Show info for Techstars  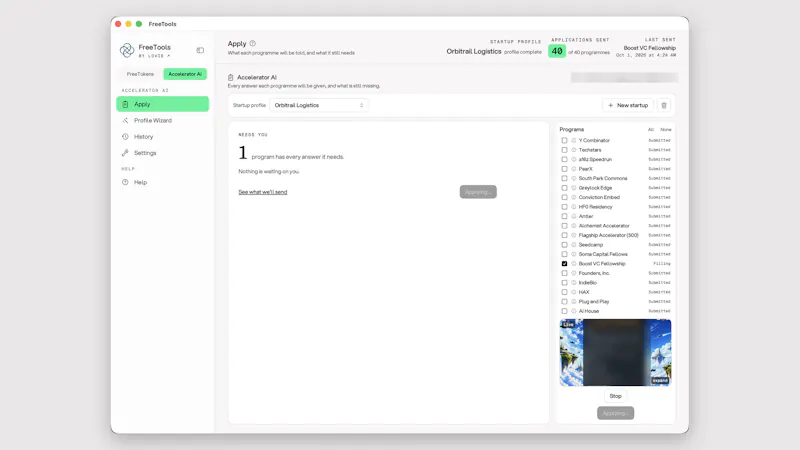[x=573, y=150]
